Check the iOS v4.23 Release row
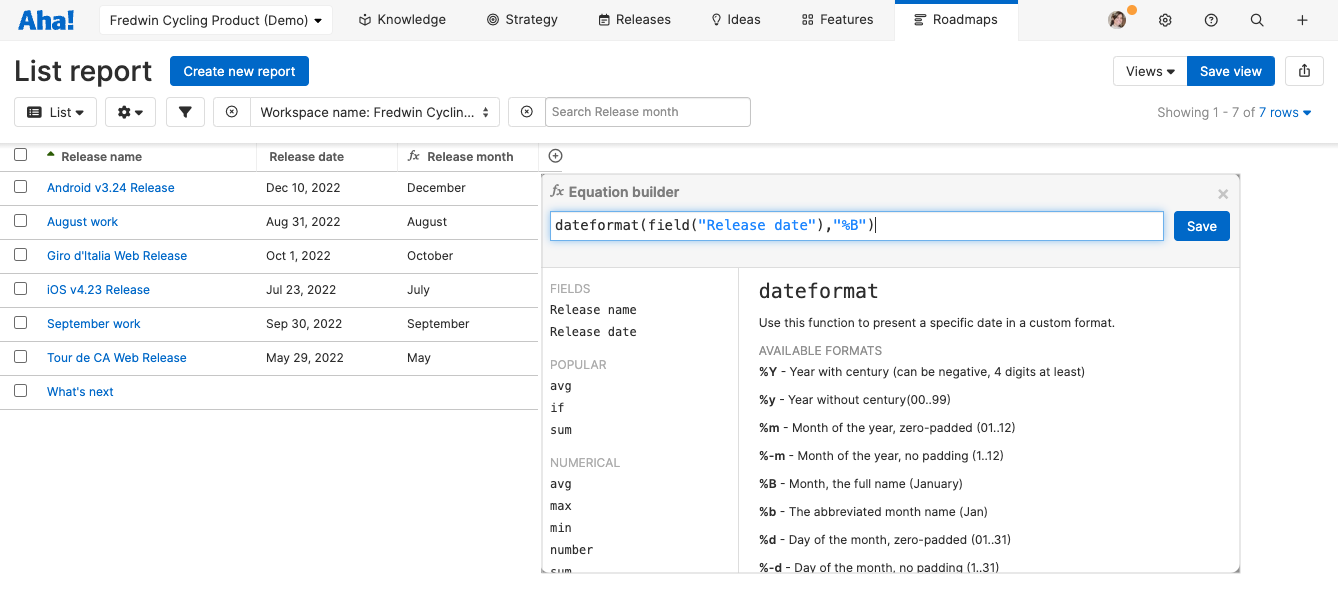 [21, 289]
